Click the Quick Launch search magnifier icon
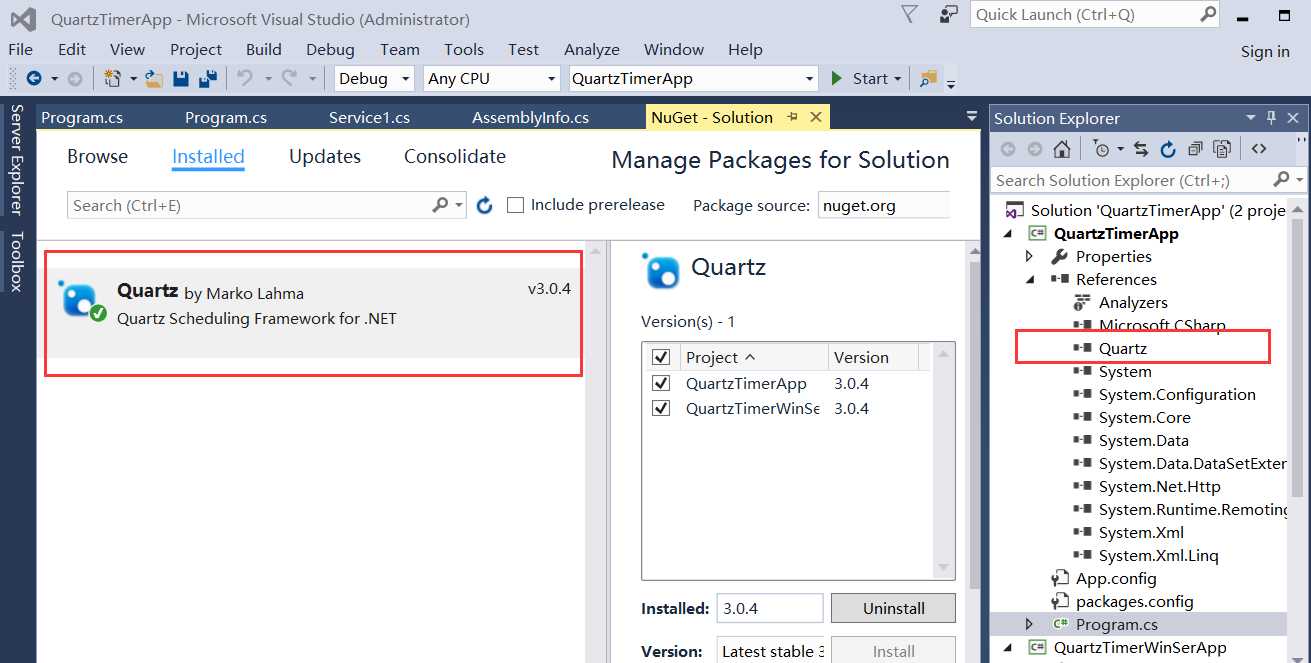 coord(1208,14)
